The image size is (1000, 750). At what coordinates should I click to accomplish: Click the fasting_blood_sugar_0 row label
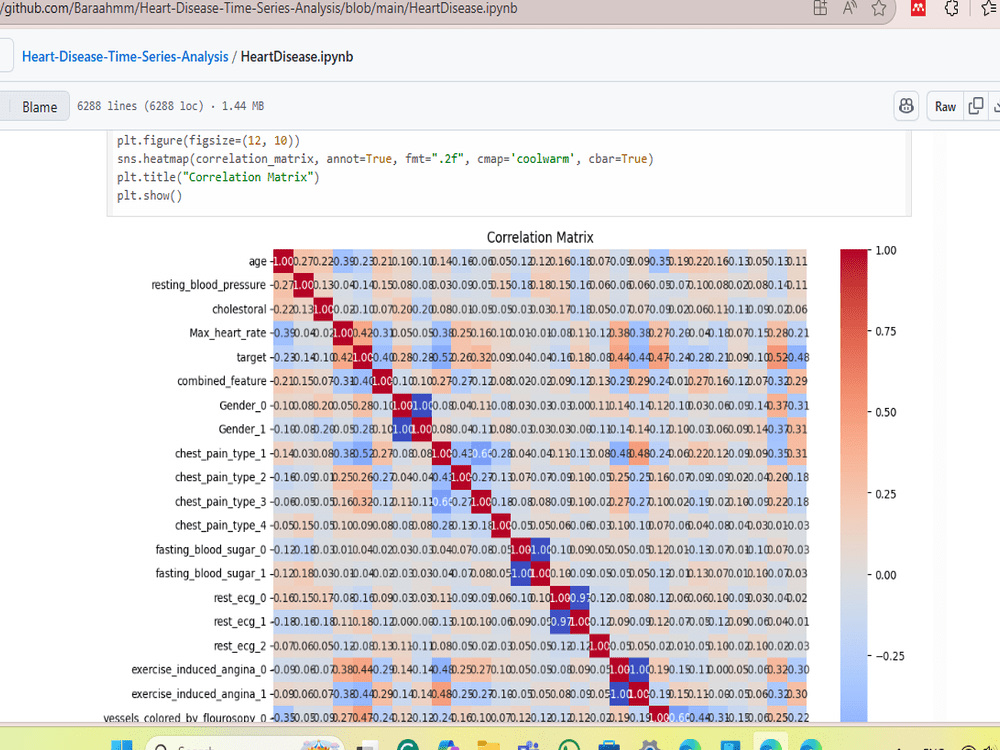pos(210,550)
